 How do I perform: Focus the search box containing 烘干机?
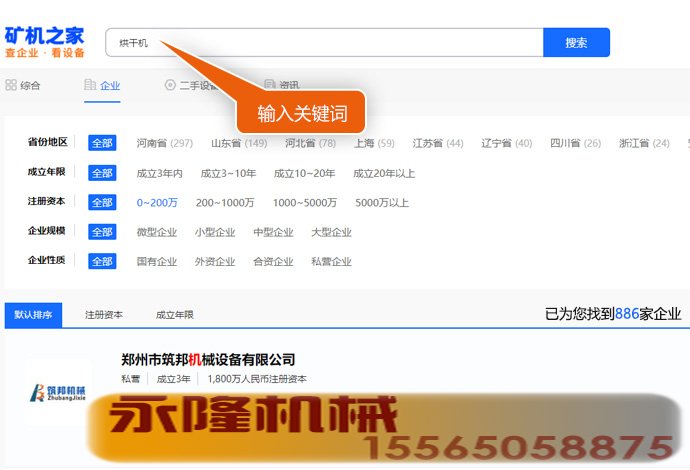click(x=324, y=43)
